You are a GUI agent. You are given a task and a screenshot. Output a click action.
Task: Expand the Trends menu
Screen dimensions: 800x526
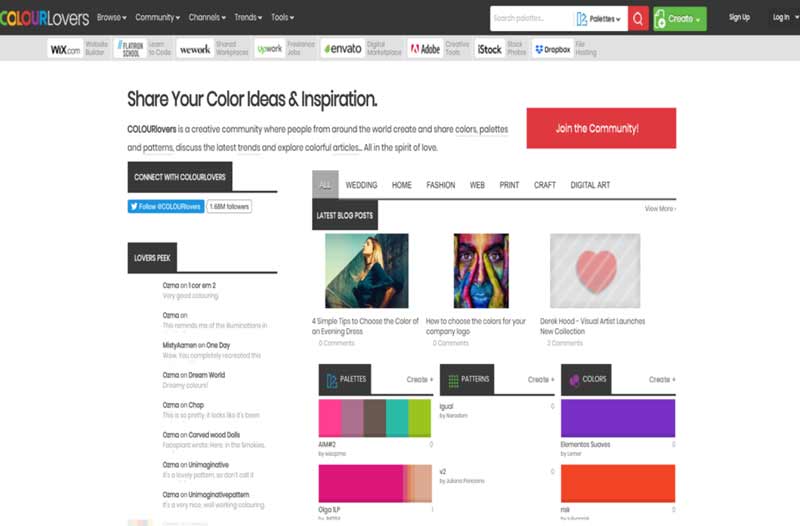(x=248, y=17)
